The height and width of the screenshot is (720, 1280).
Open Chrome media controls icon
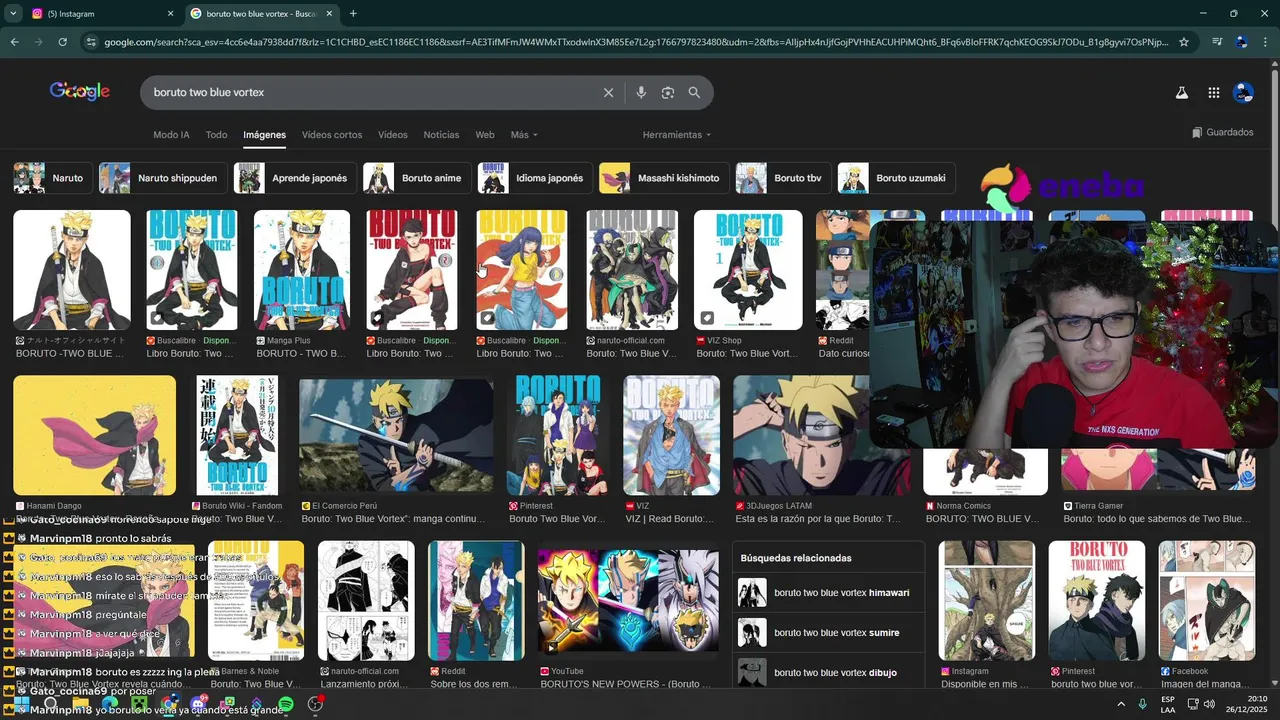point(1217,42)
